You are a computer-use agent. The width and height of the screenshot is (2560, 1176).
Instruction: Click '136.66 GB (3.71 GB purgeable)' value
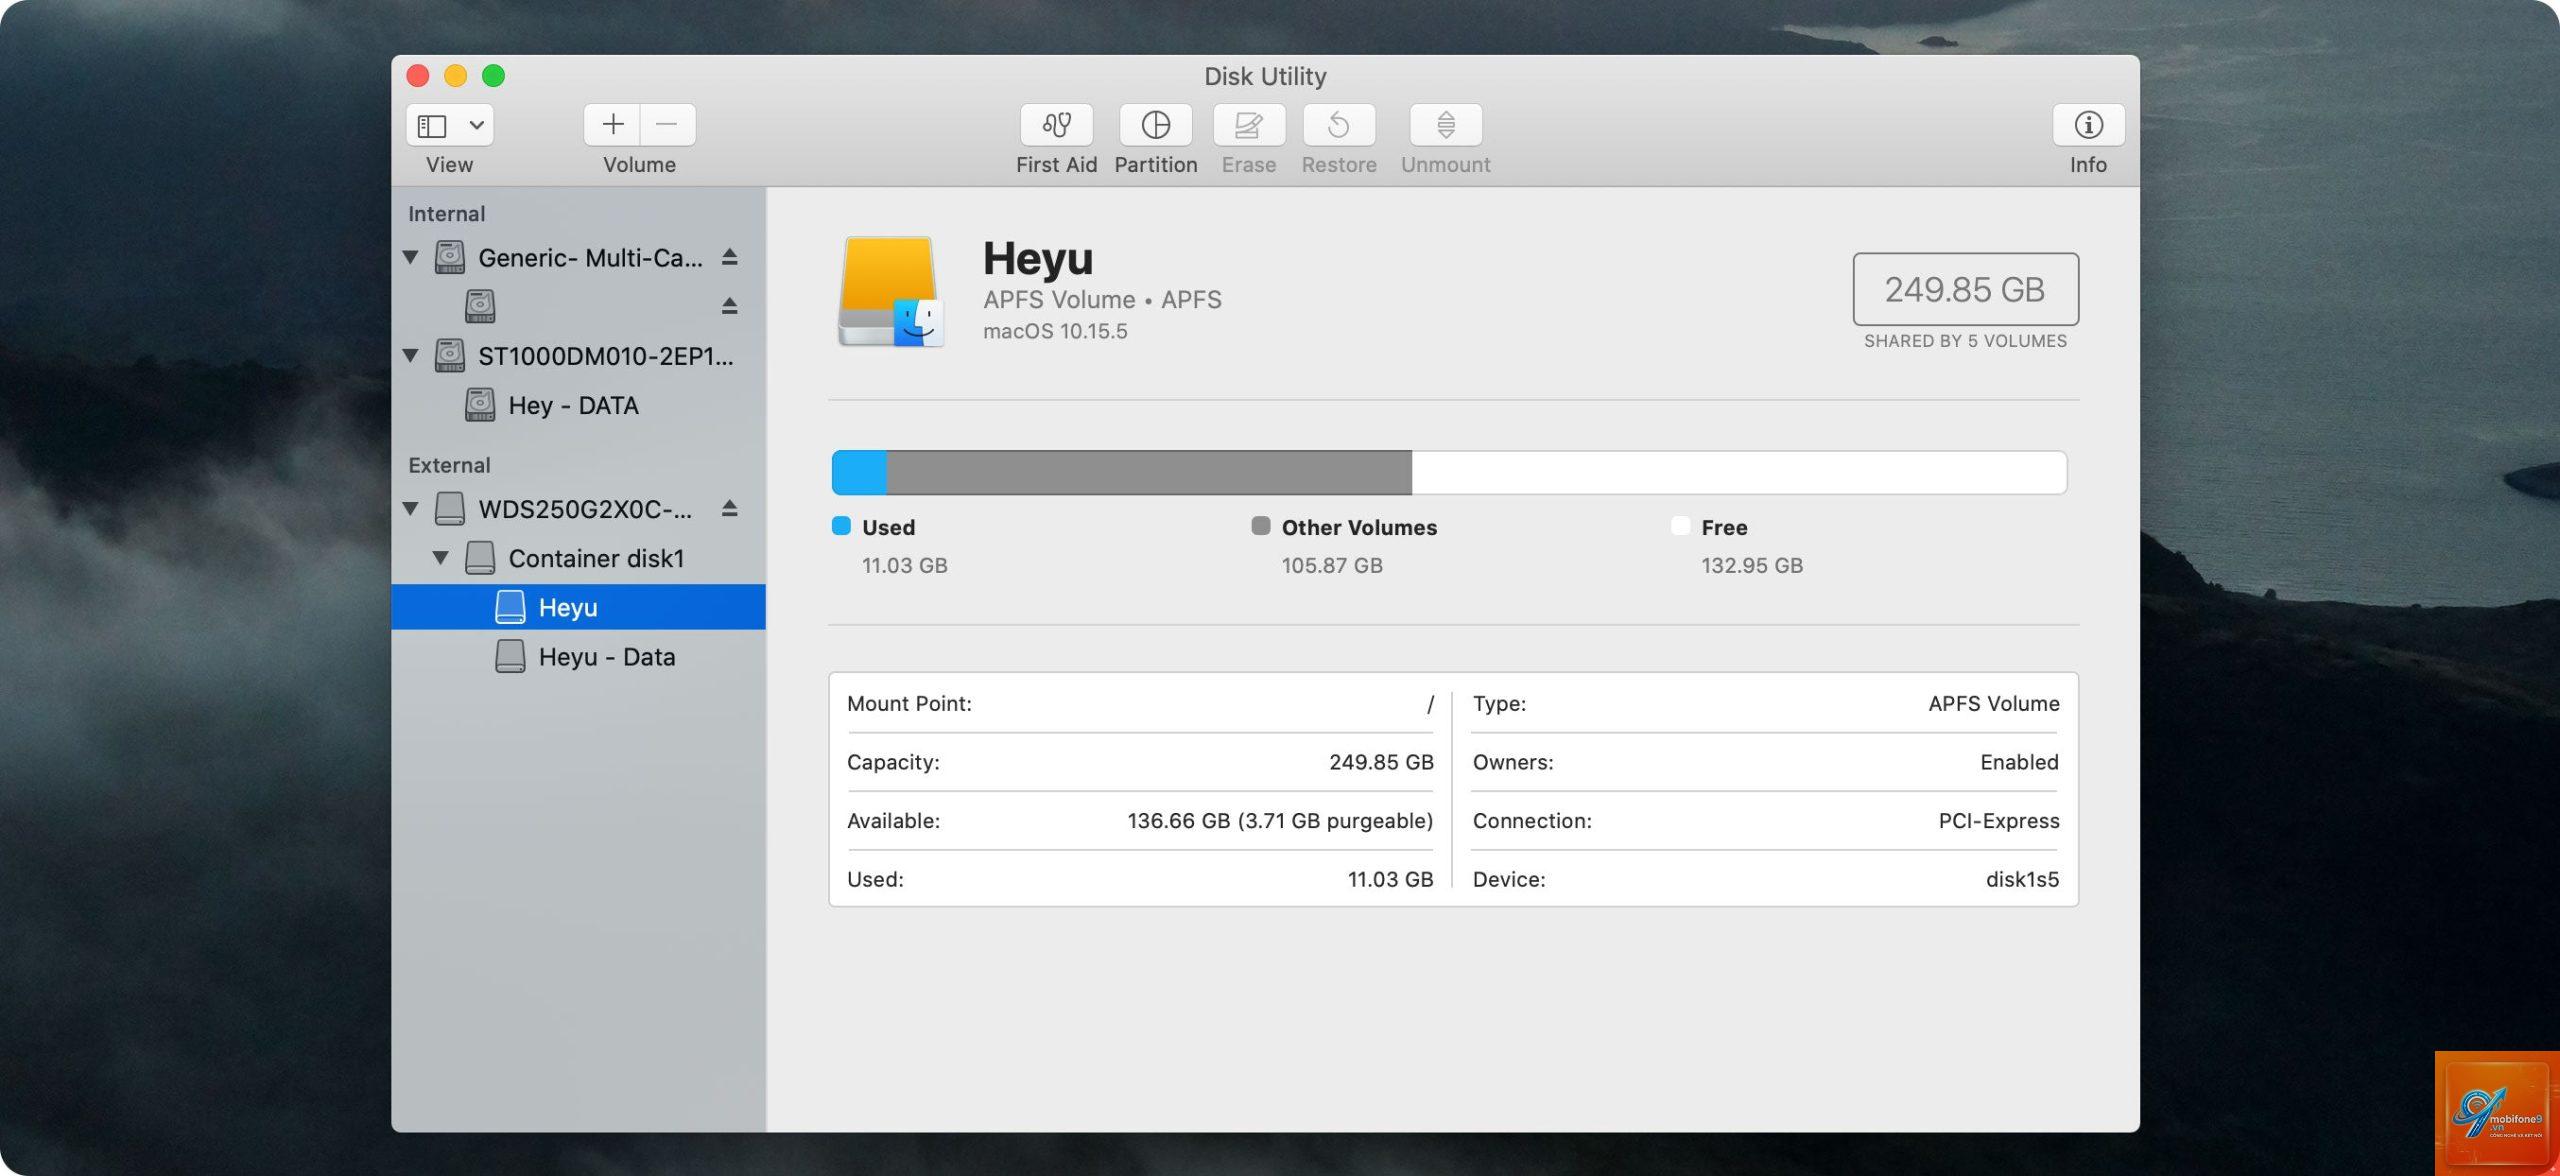(1280, 821)
